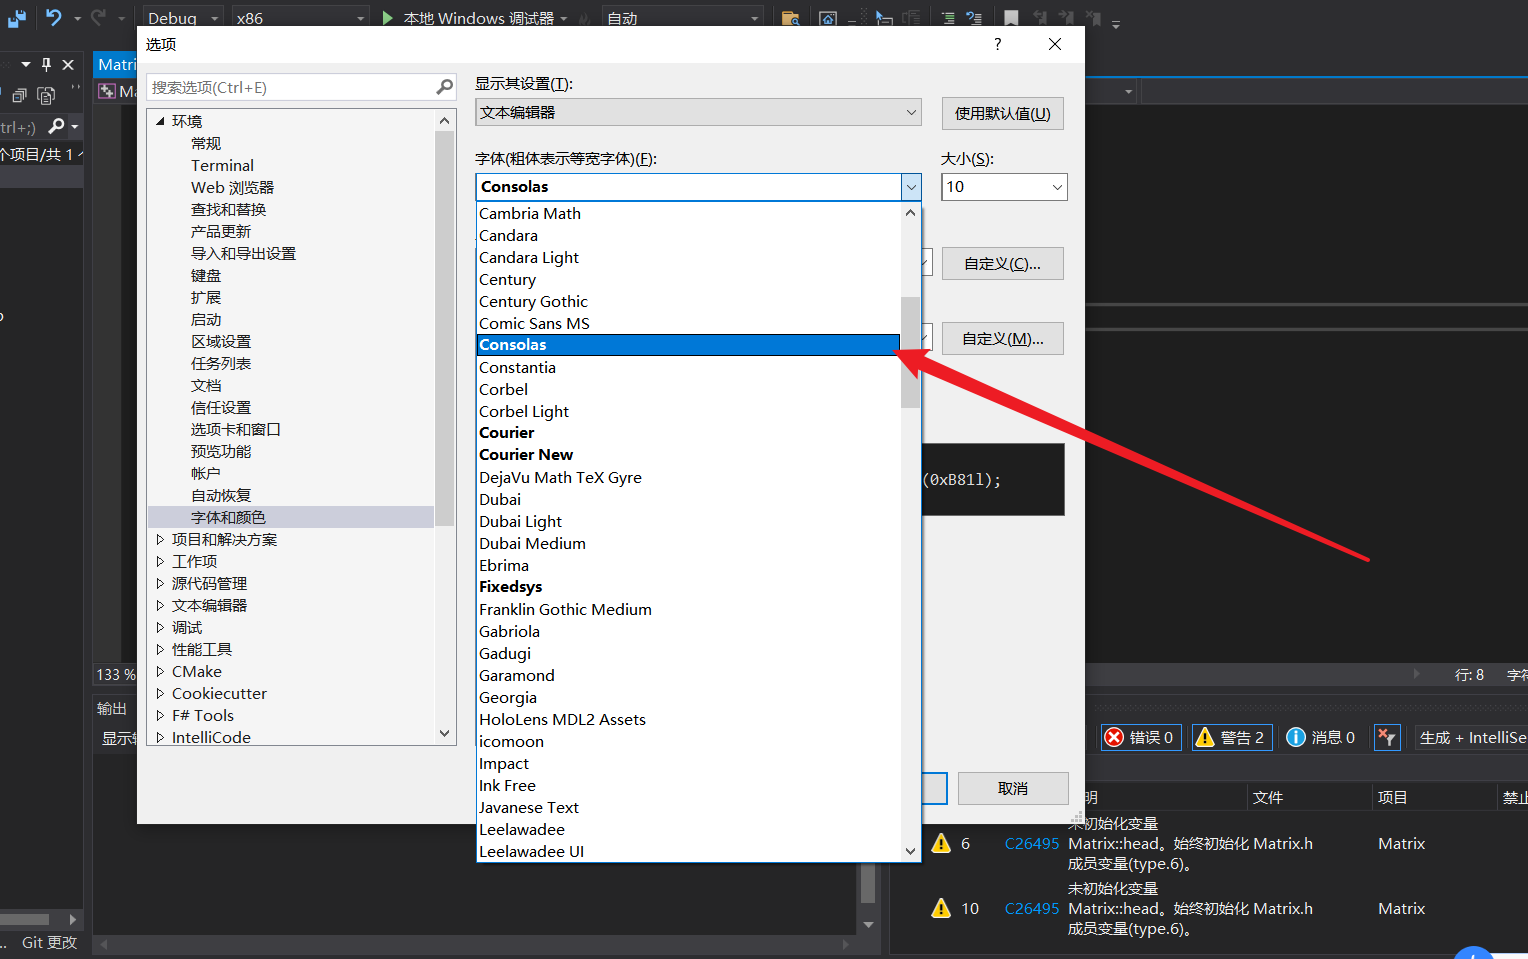
Task: Click the 自定义(C)... button
Action: 1002,264
